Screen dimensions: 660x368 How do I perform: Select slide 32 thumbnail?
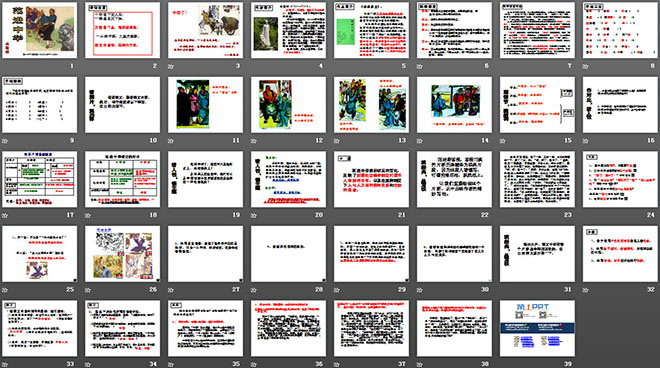(x=620, y=253)
